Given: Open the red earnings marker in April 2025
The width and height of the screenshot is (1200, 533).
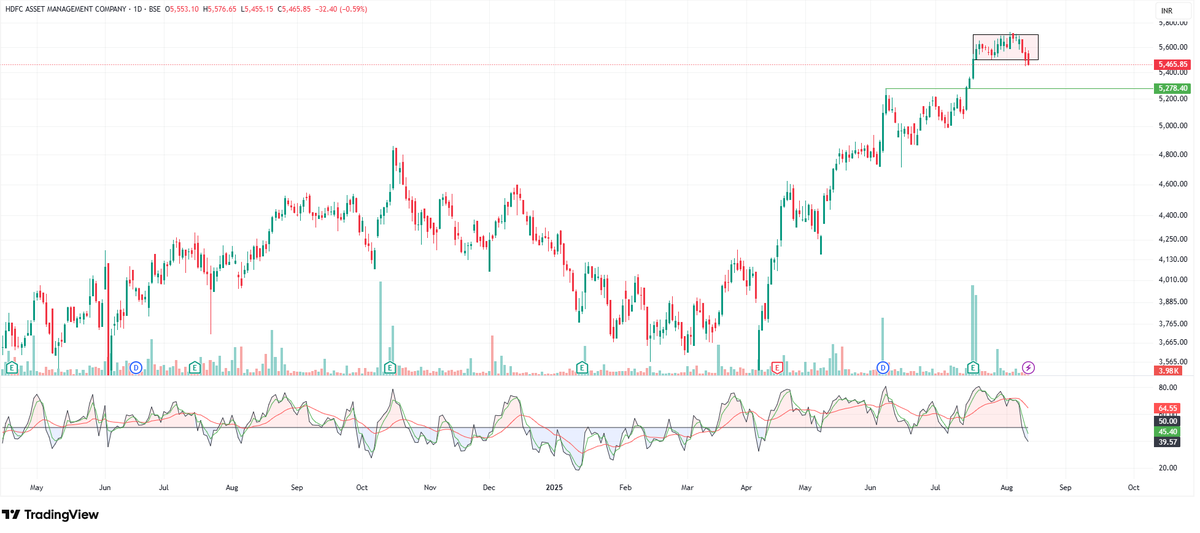Looking at the screenshot, I should pyautogui.click(x=777, y=368).
